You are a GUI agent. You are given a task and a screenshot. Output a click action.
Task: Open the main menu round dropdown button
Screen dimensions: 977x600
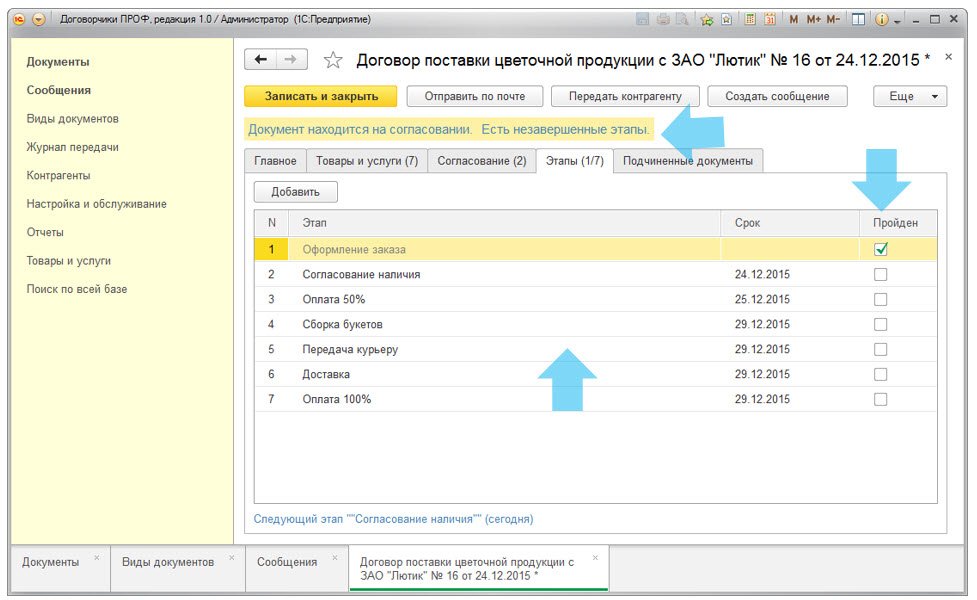(x=39, y=19)
